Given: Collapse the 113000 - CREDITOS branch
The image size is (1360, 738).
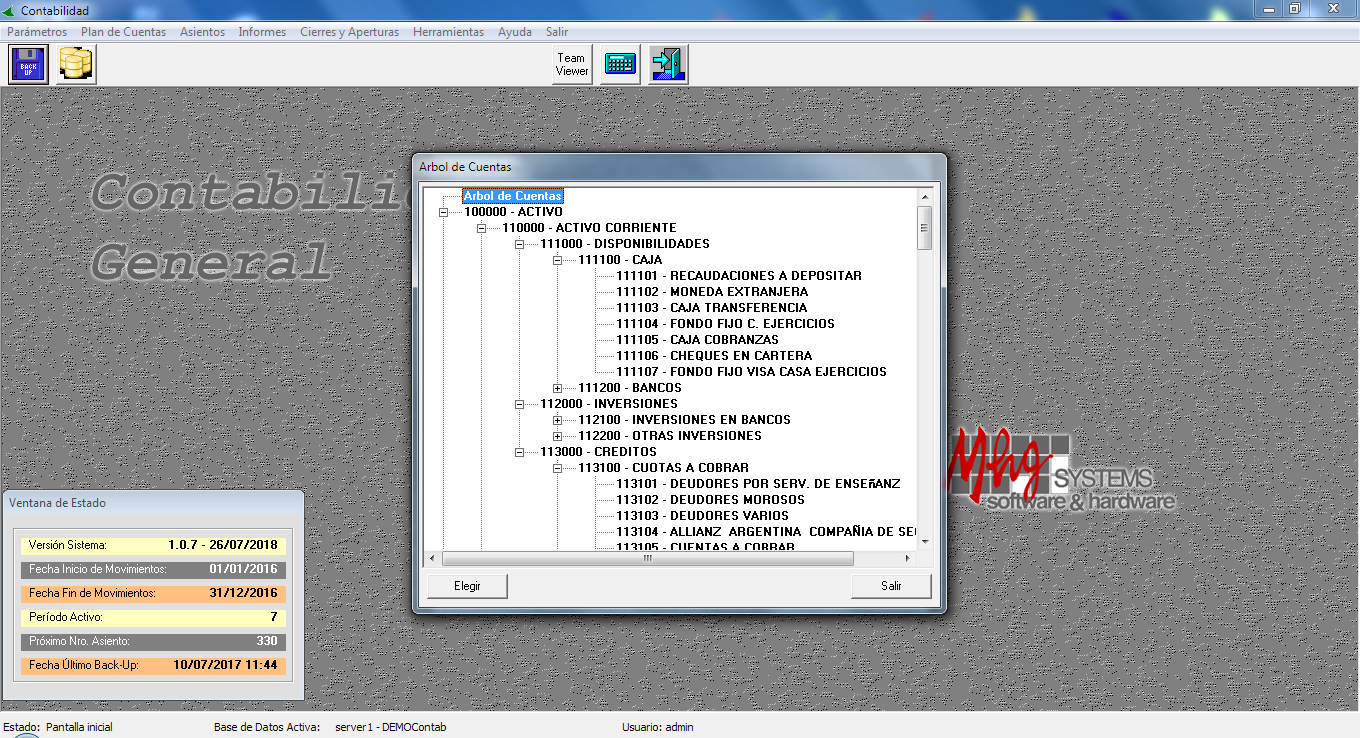Looking at the screenshot, I should (x=520, y=452).
